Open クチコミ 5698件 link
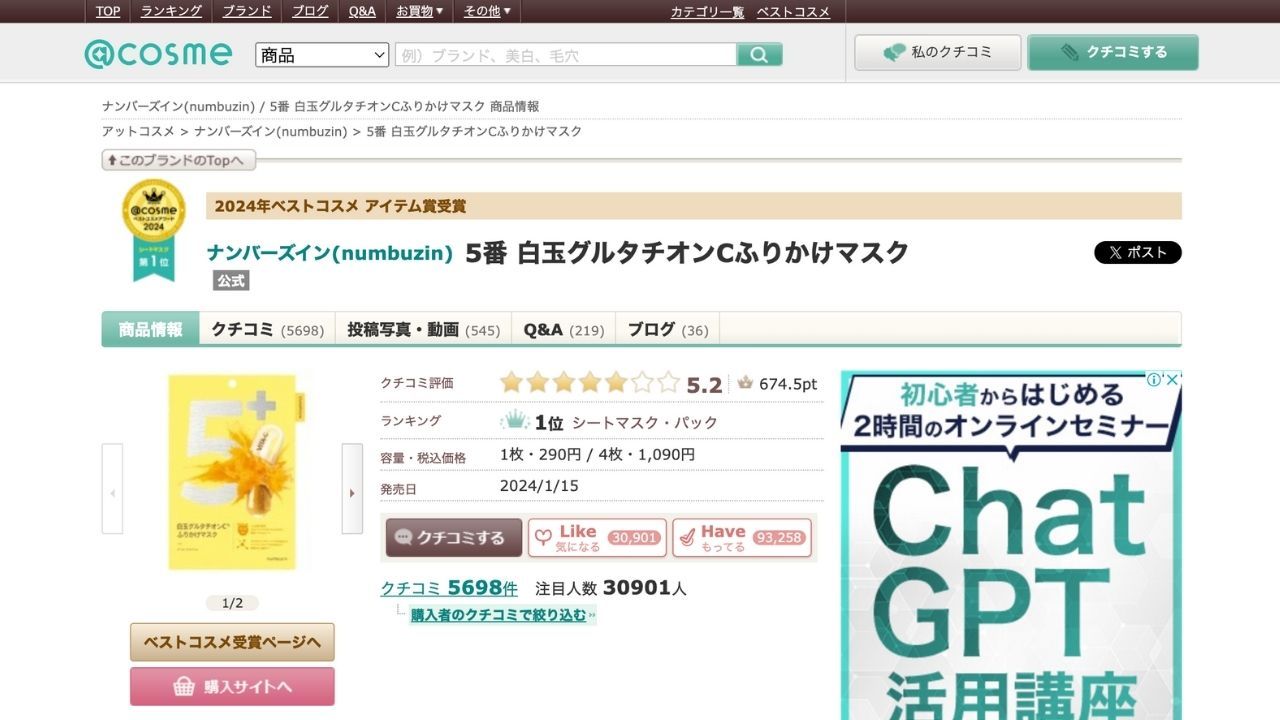Viewport: 1280px width, 720px height. click(449, 588)
